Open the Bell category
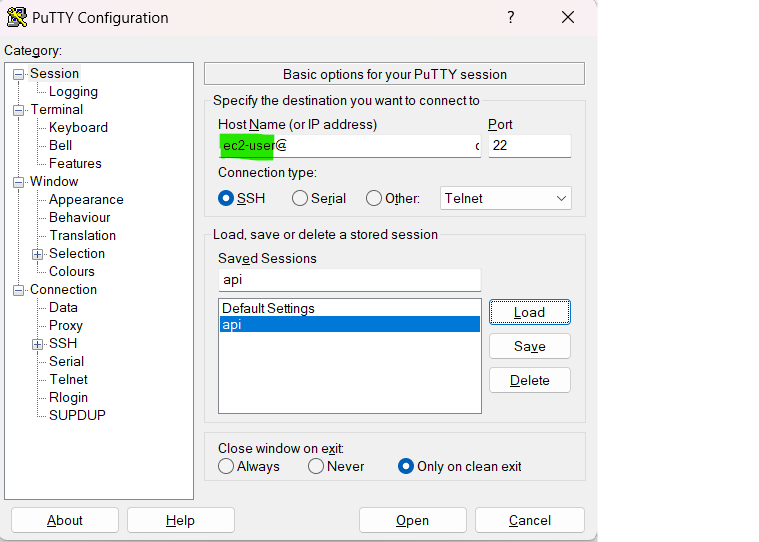This screenshot has width=759, height=542. tap(61, 145)
